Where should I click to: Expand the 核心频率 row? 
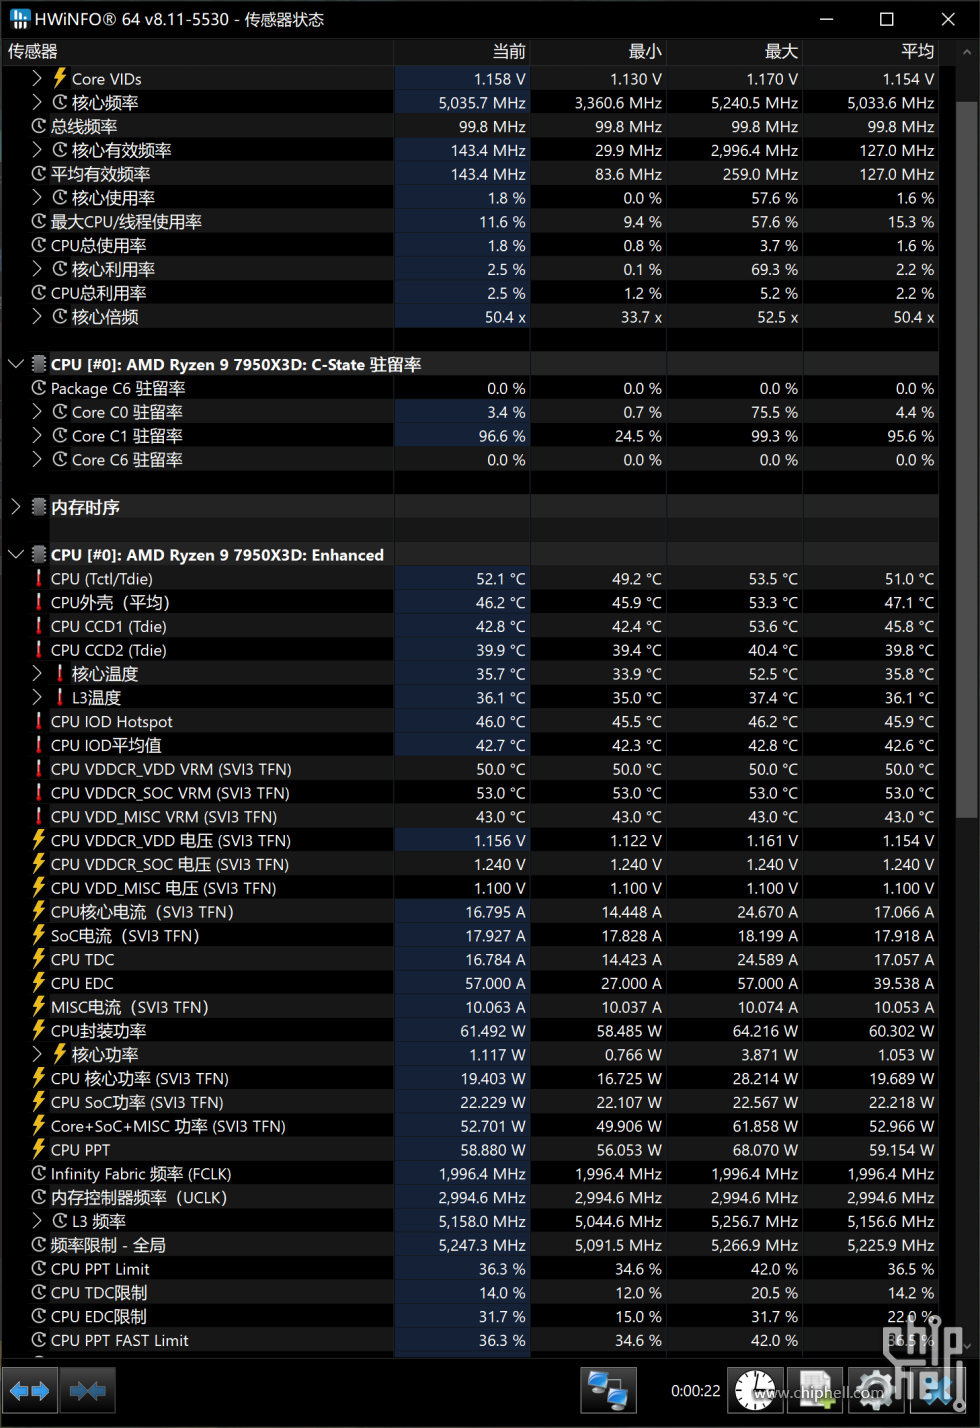tap(37, 103)
